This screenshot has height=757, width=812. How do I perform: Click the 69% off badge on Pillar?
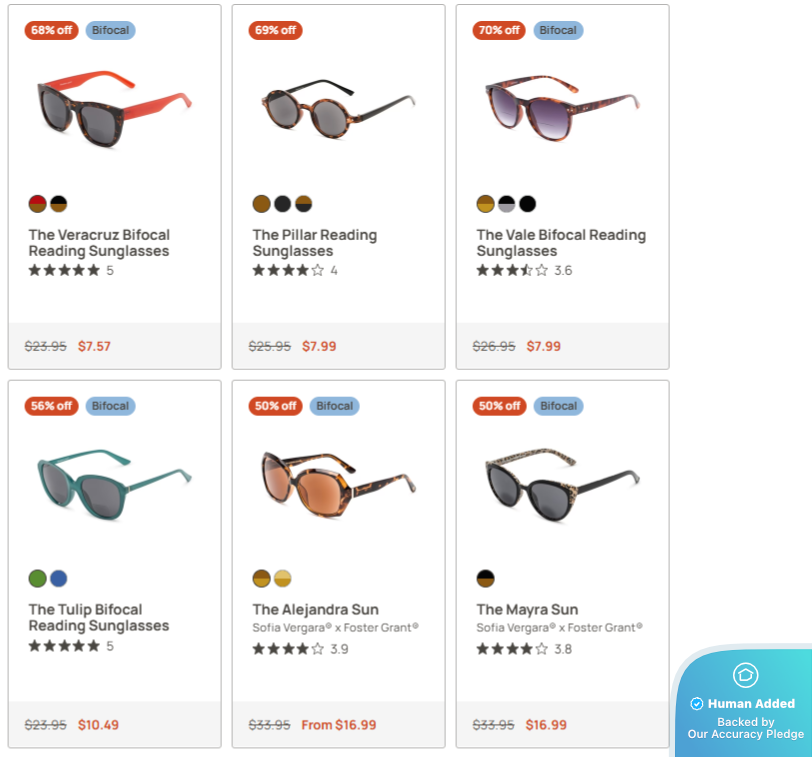pos(275,30)
